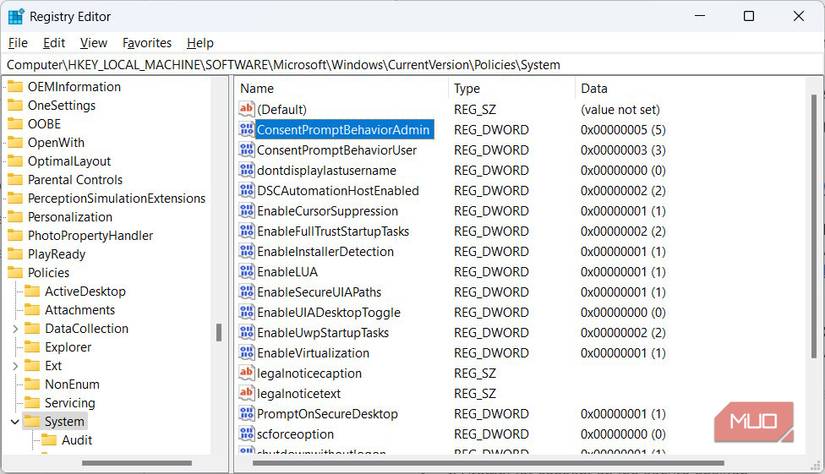Open the View menu
This screenshot has height=474, width=825.
(94, 43)
